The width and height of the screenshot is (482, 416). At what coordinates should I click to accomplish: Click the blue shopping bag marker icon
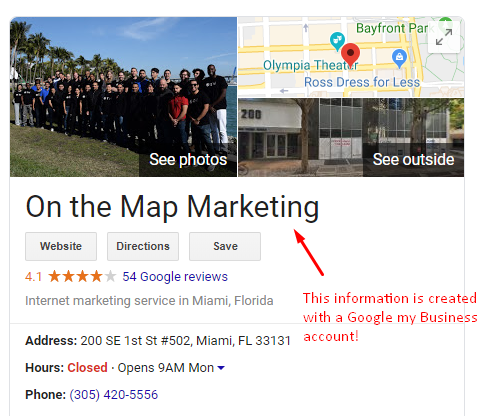[399, 58]
